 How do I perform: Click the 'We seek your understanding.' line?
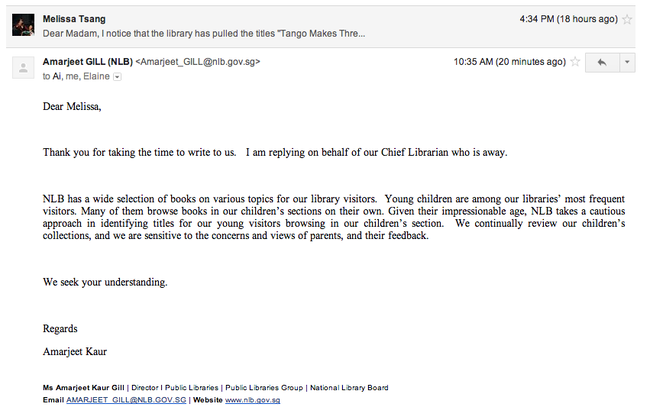click(x=105, y=282)
